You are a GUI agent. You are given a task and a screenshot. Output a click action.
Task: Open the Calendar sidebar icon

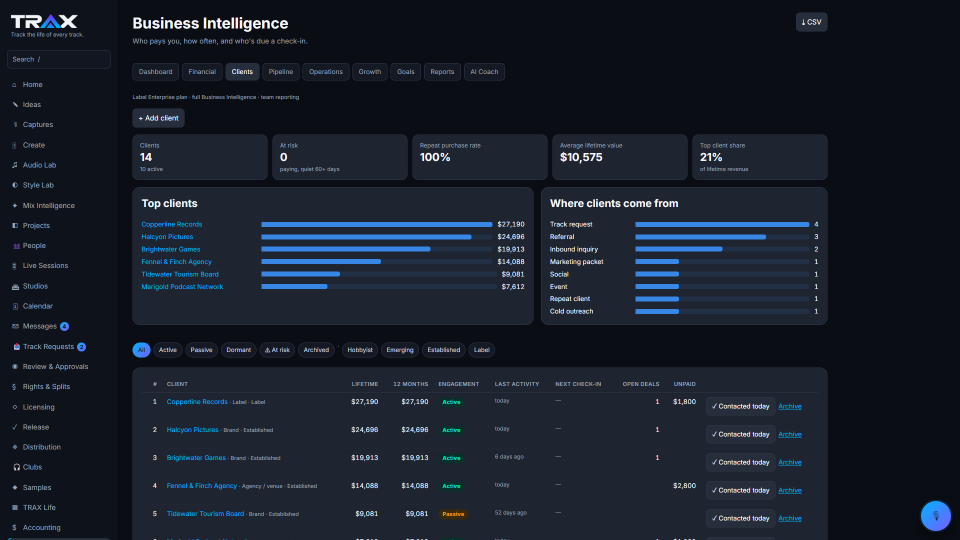coord(15,306)
